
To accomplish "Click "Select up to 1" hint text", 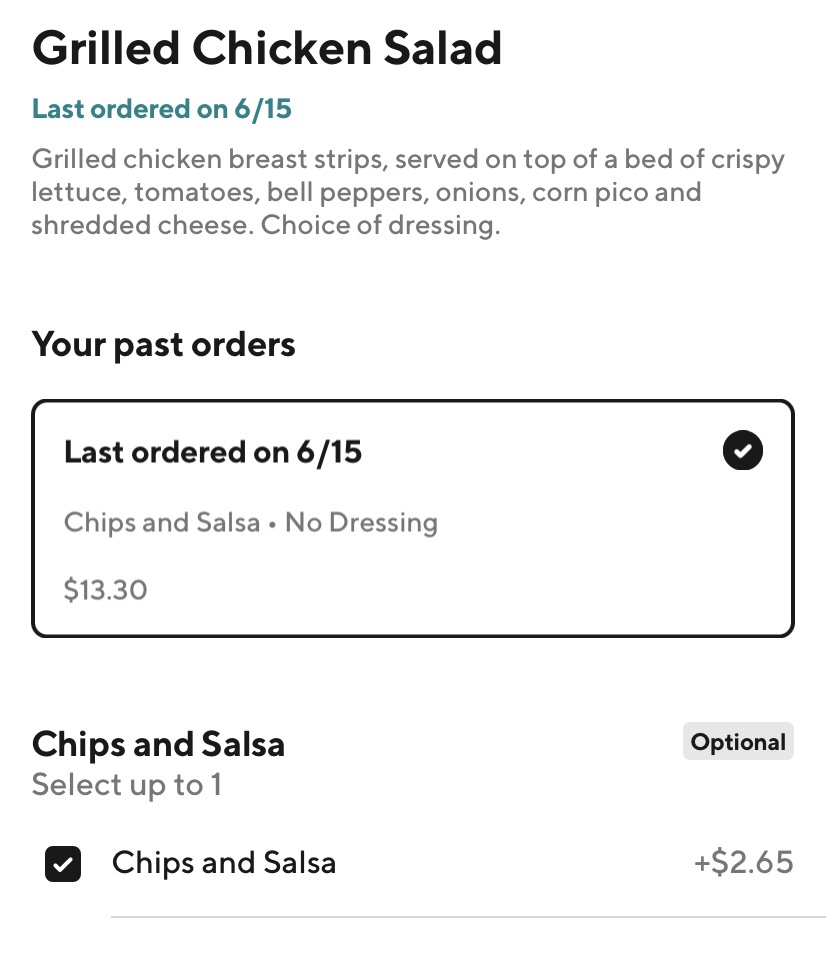I will point(126,785).
